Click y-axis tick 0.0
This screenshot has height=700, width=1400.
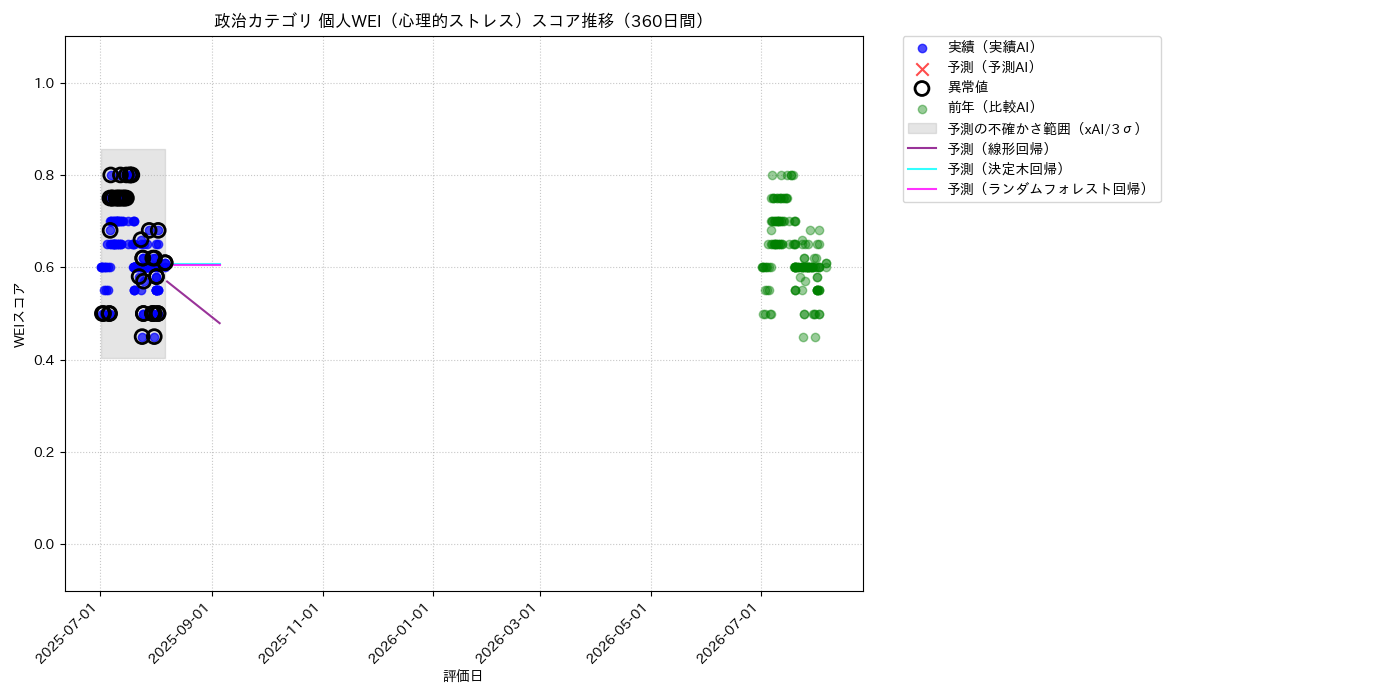pyautogui.click(x=45, y=544)
